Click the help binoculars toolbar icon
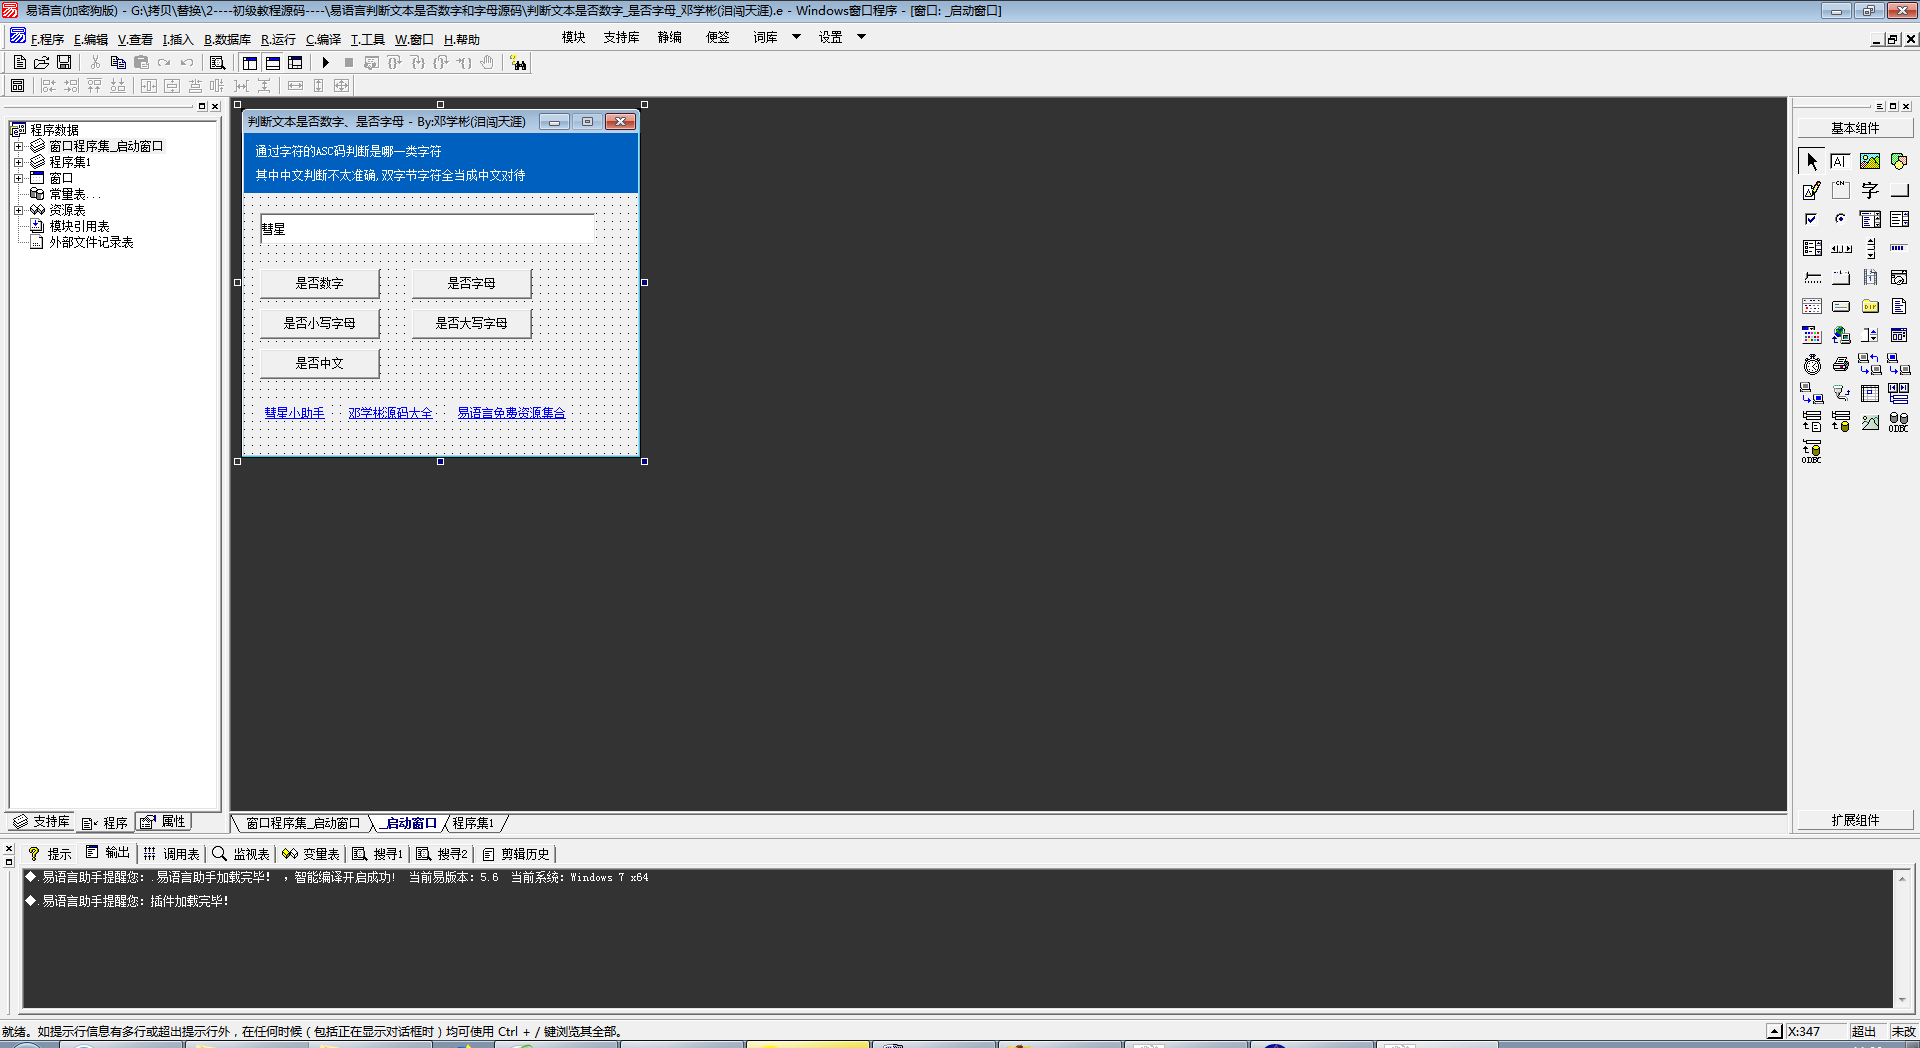The image size is (1920, 1048). coord(518,63)
